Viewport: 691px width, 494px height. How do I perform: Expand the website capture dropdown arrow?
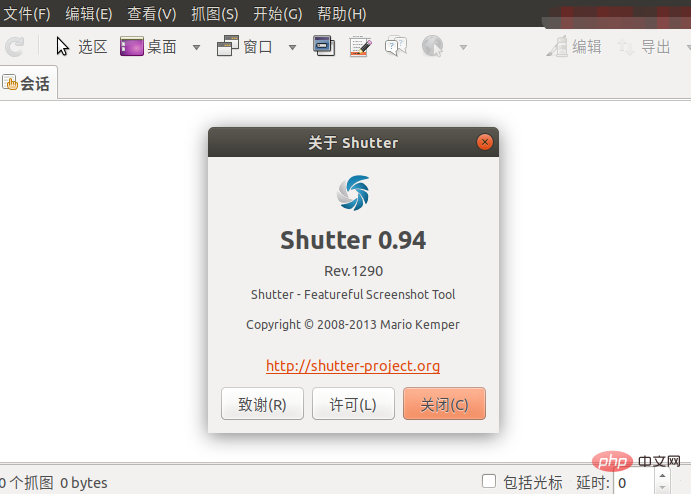[463, 47]
